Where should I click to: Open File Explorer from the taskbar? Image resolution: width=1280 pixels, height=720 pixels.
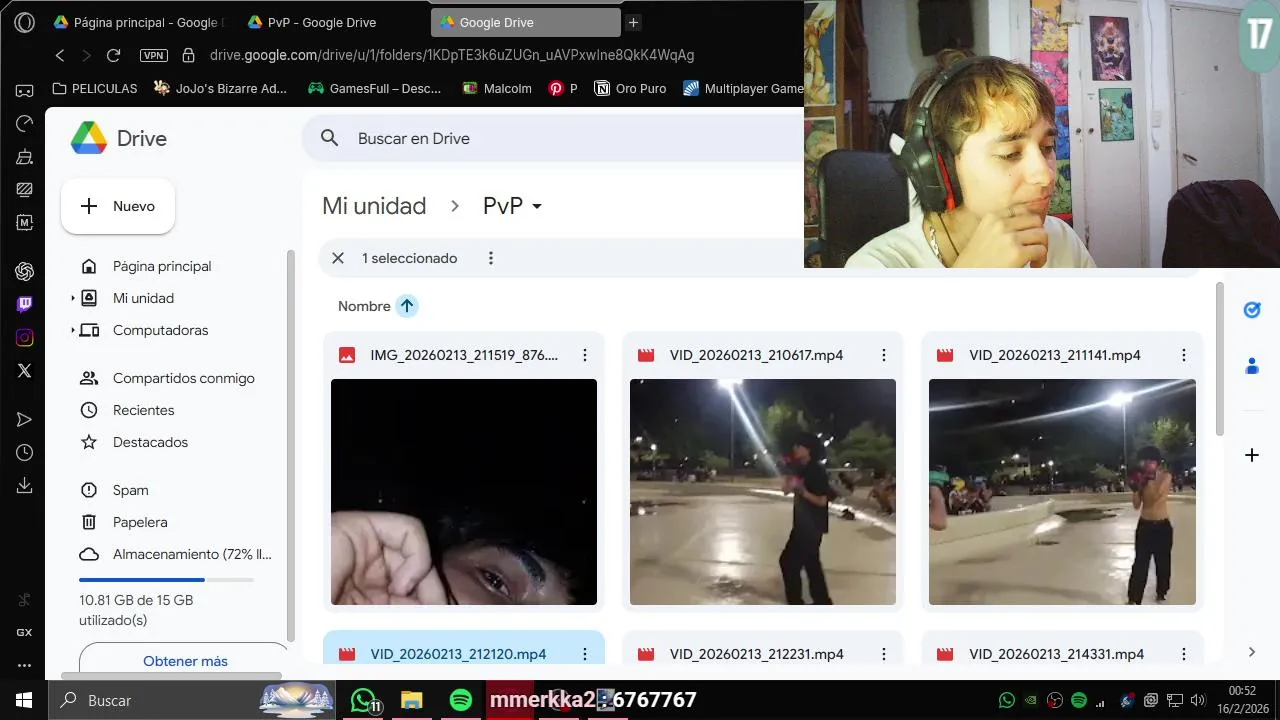(412, 700)
